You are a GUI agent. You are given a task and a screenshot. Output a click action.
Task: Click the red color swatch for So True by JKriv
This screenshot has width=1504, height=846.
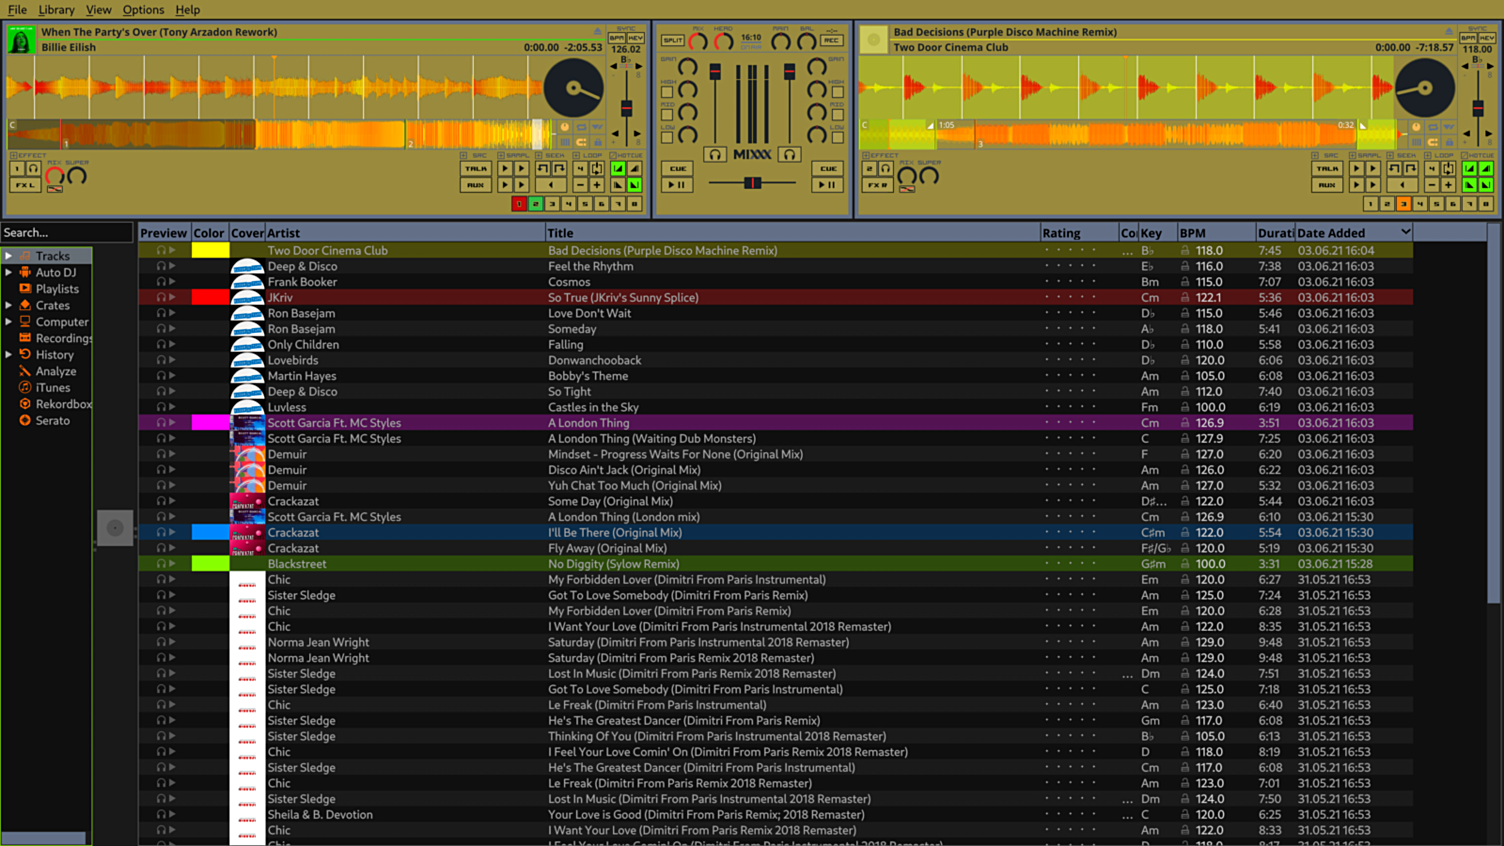[x=209, y=297]
